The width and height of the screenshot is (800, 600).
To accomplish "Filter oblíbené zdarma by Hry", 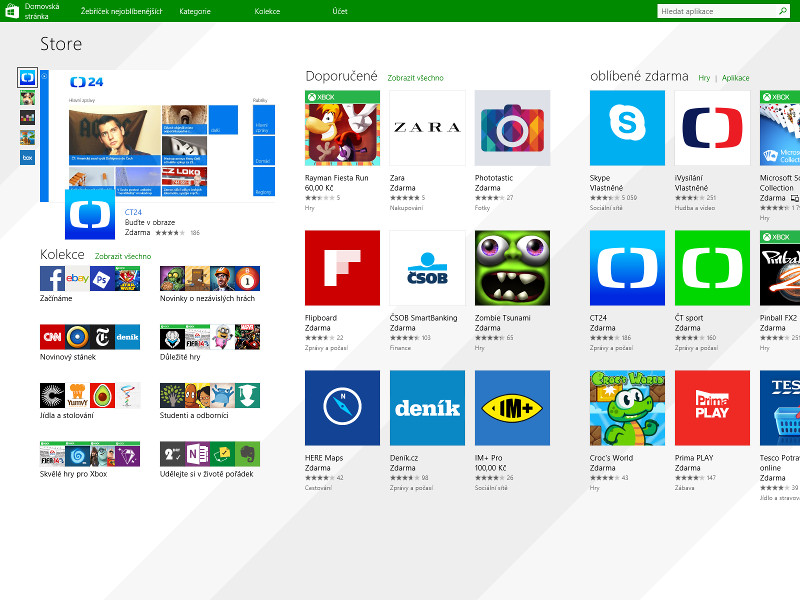I will [704, 78].
